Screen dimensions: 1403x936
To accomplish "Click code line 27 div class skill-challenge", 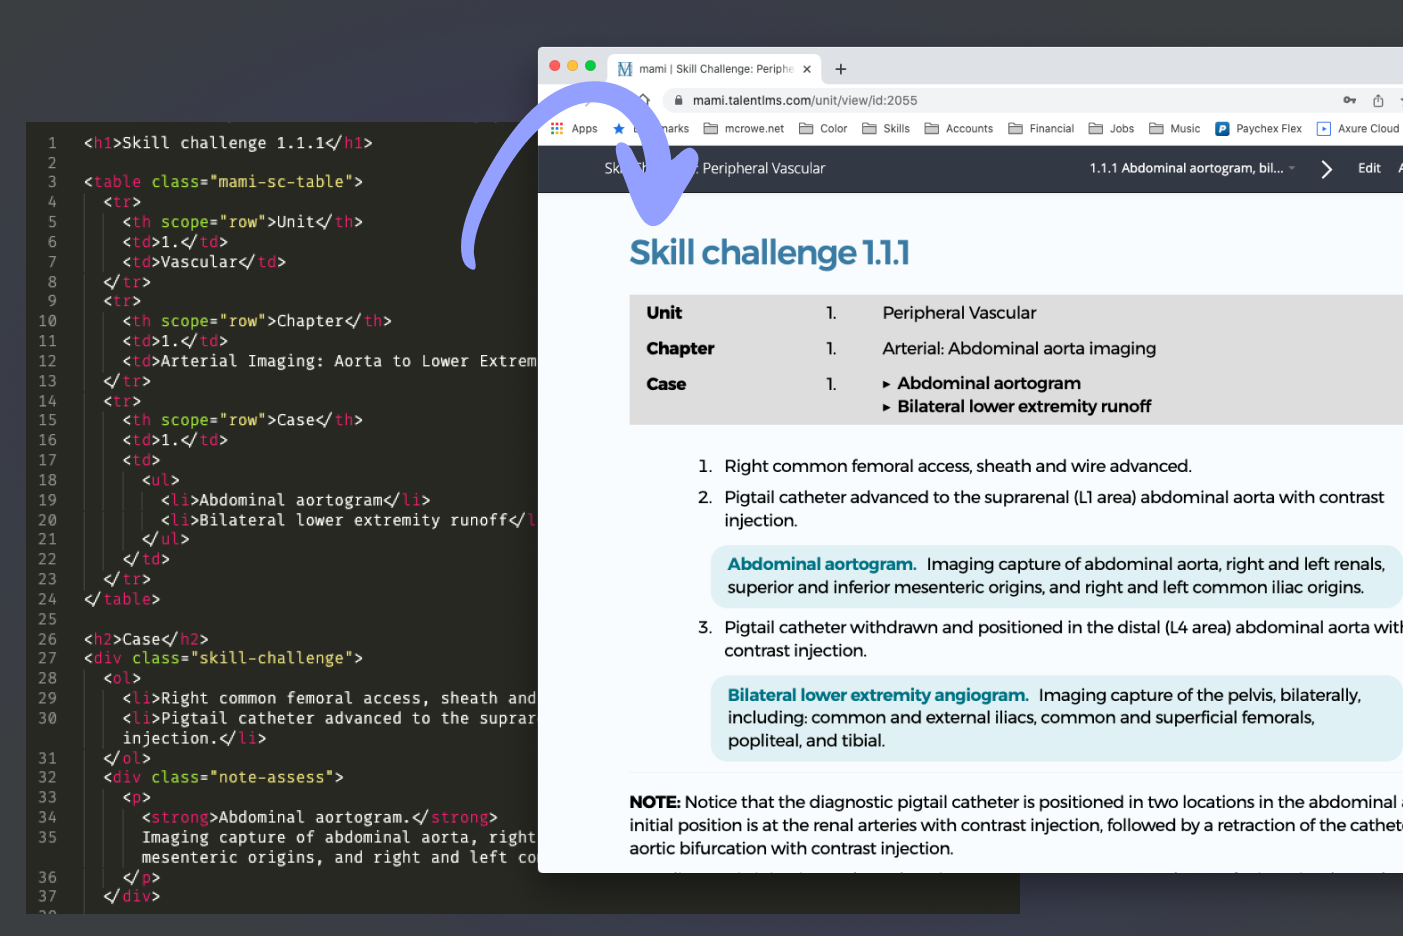I will pyautogui.click(x=223, y=658).
